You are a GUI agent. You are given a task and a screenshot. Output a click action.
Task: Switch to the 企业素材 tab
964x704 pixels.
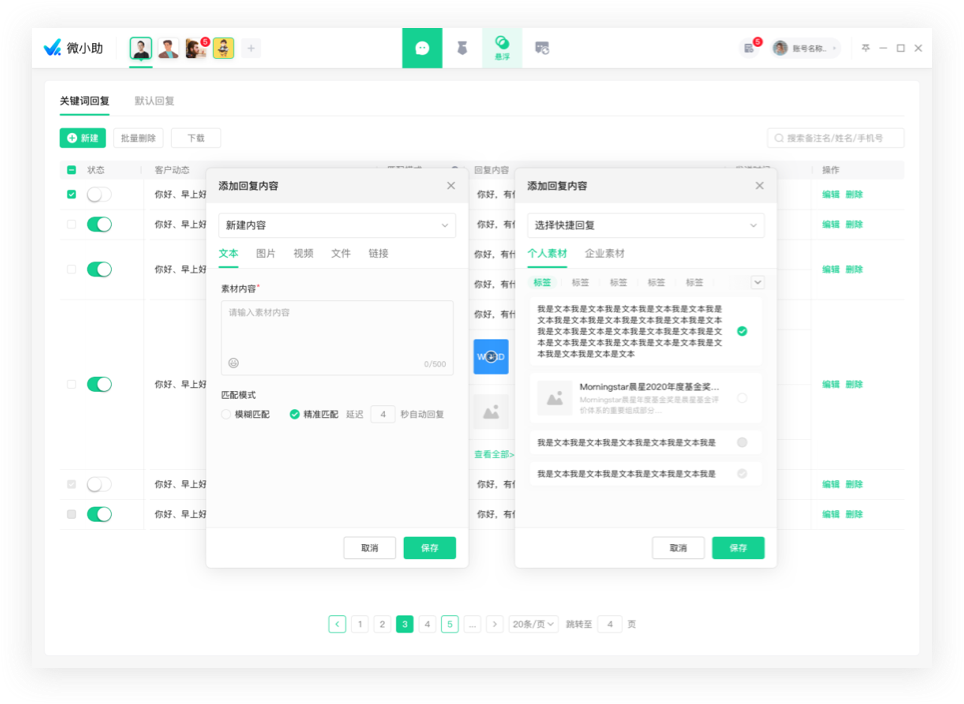point(605,254)
